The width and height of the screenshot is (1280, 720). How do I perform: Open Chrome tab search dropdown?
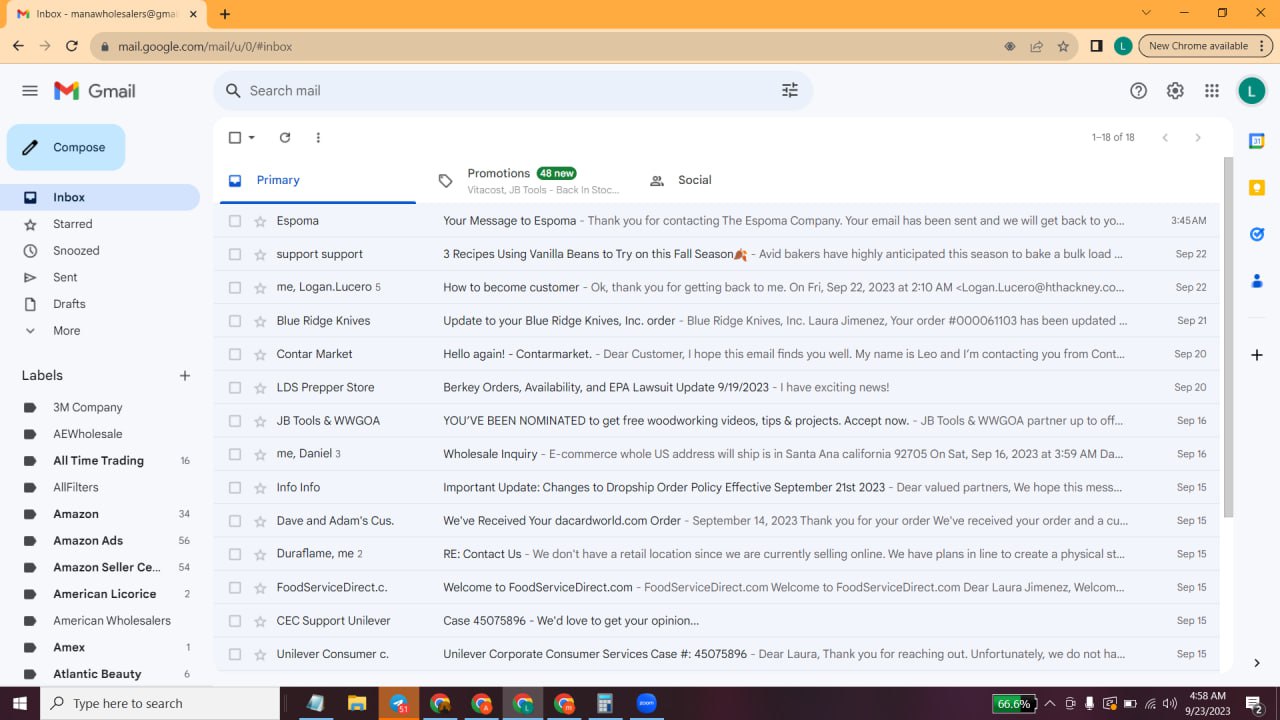pos(1146,13)
